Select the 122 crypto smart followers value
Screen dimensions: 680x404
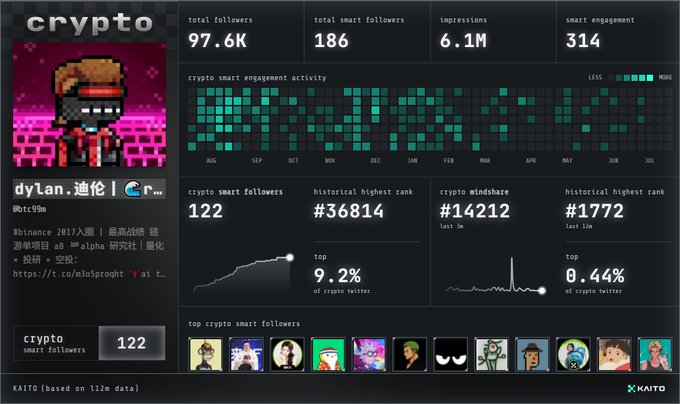click(x=206, y=211)
